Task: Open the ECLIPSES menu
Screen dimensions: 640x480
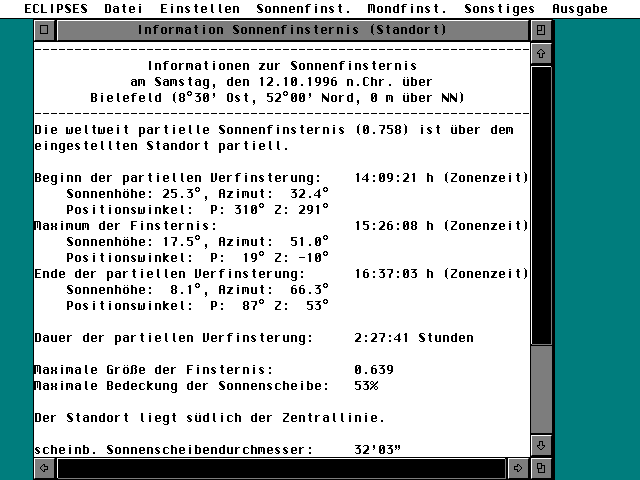Action: click(46, 8)
